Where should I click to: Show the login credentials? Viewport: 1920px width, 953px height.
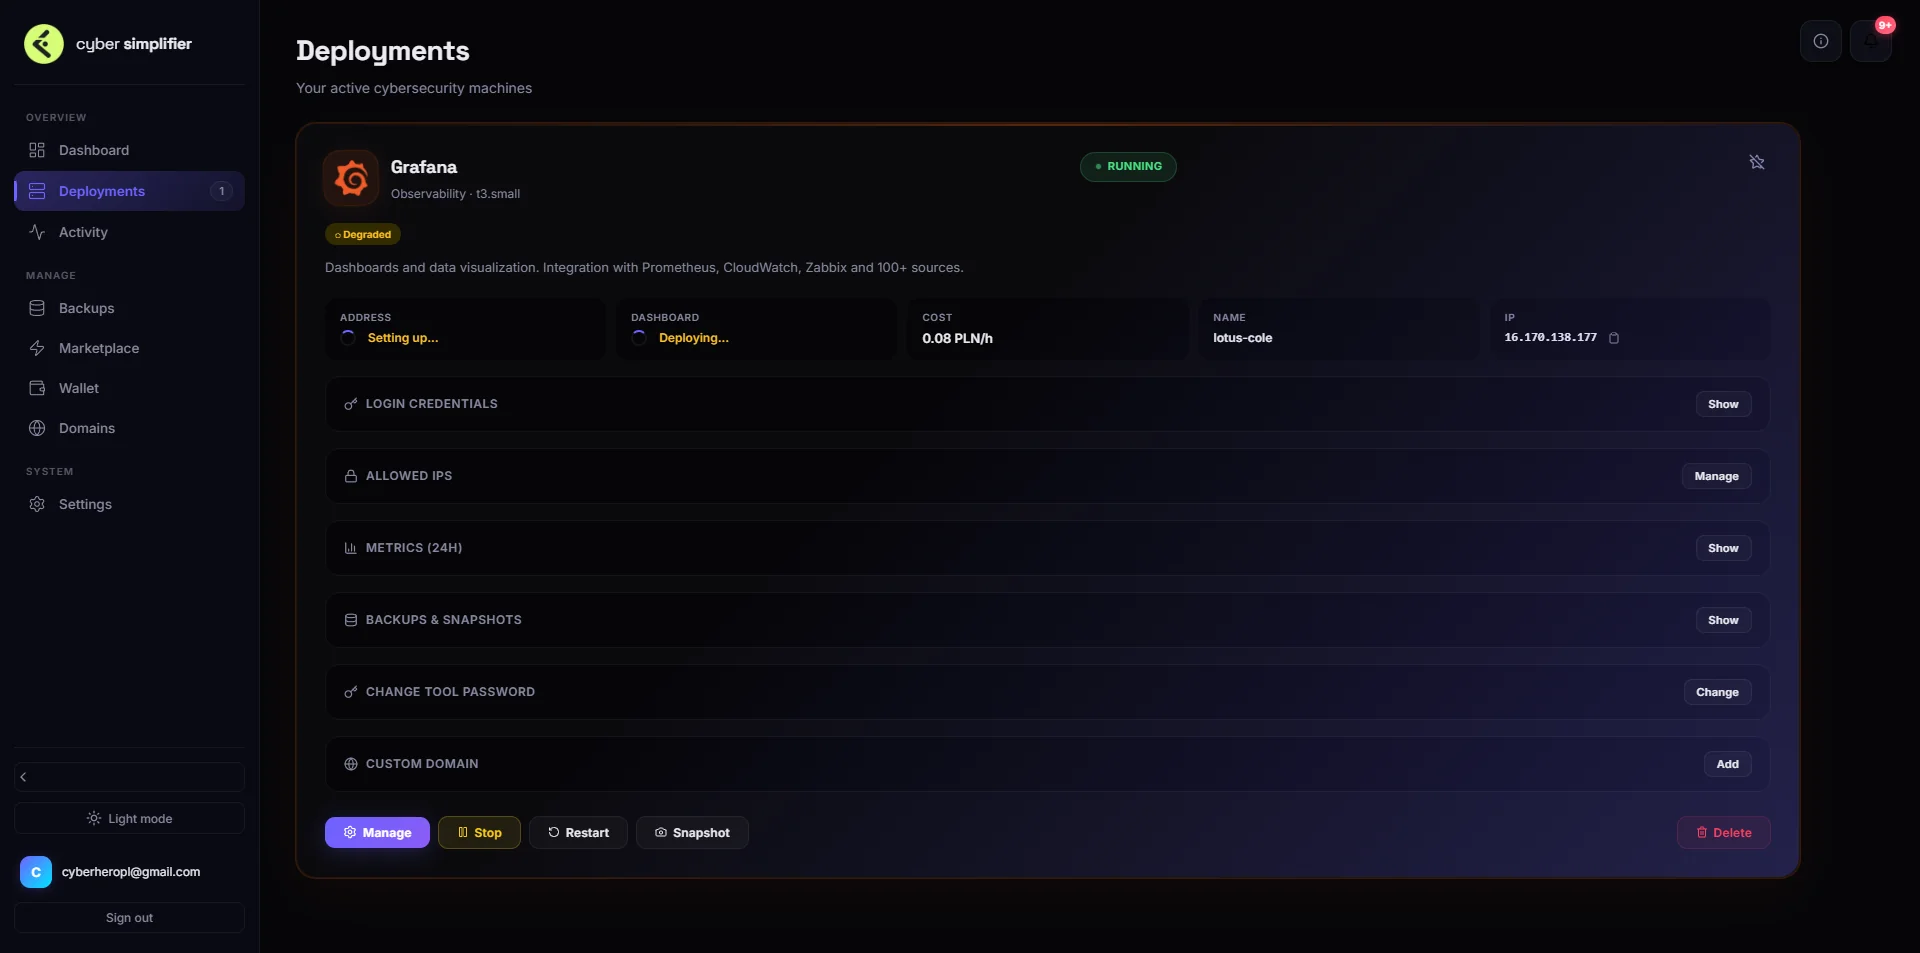[x=1723, y=404]
